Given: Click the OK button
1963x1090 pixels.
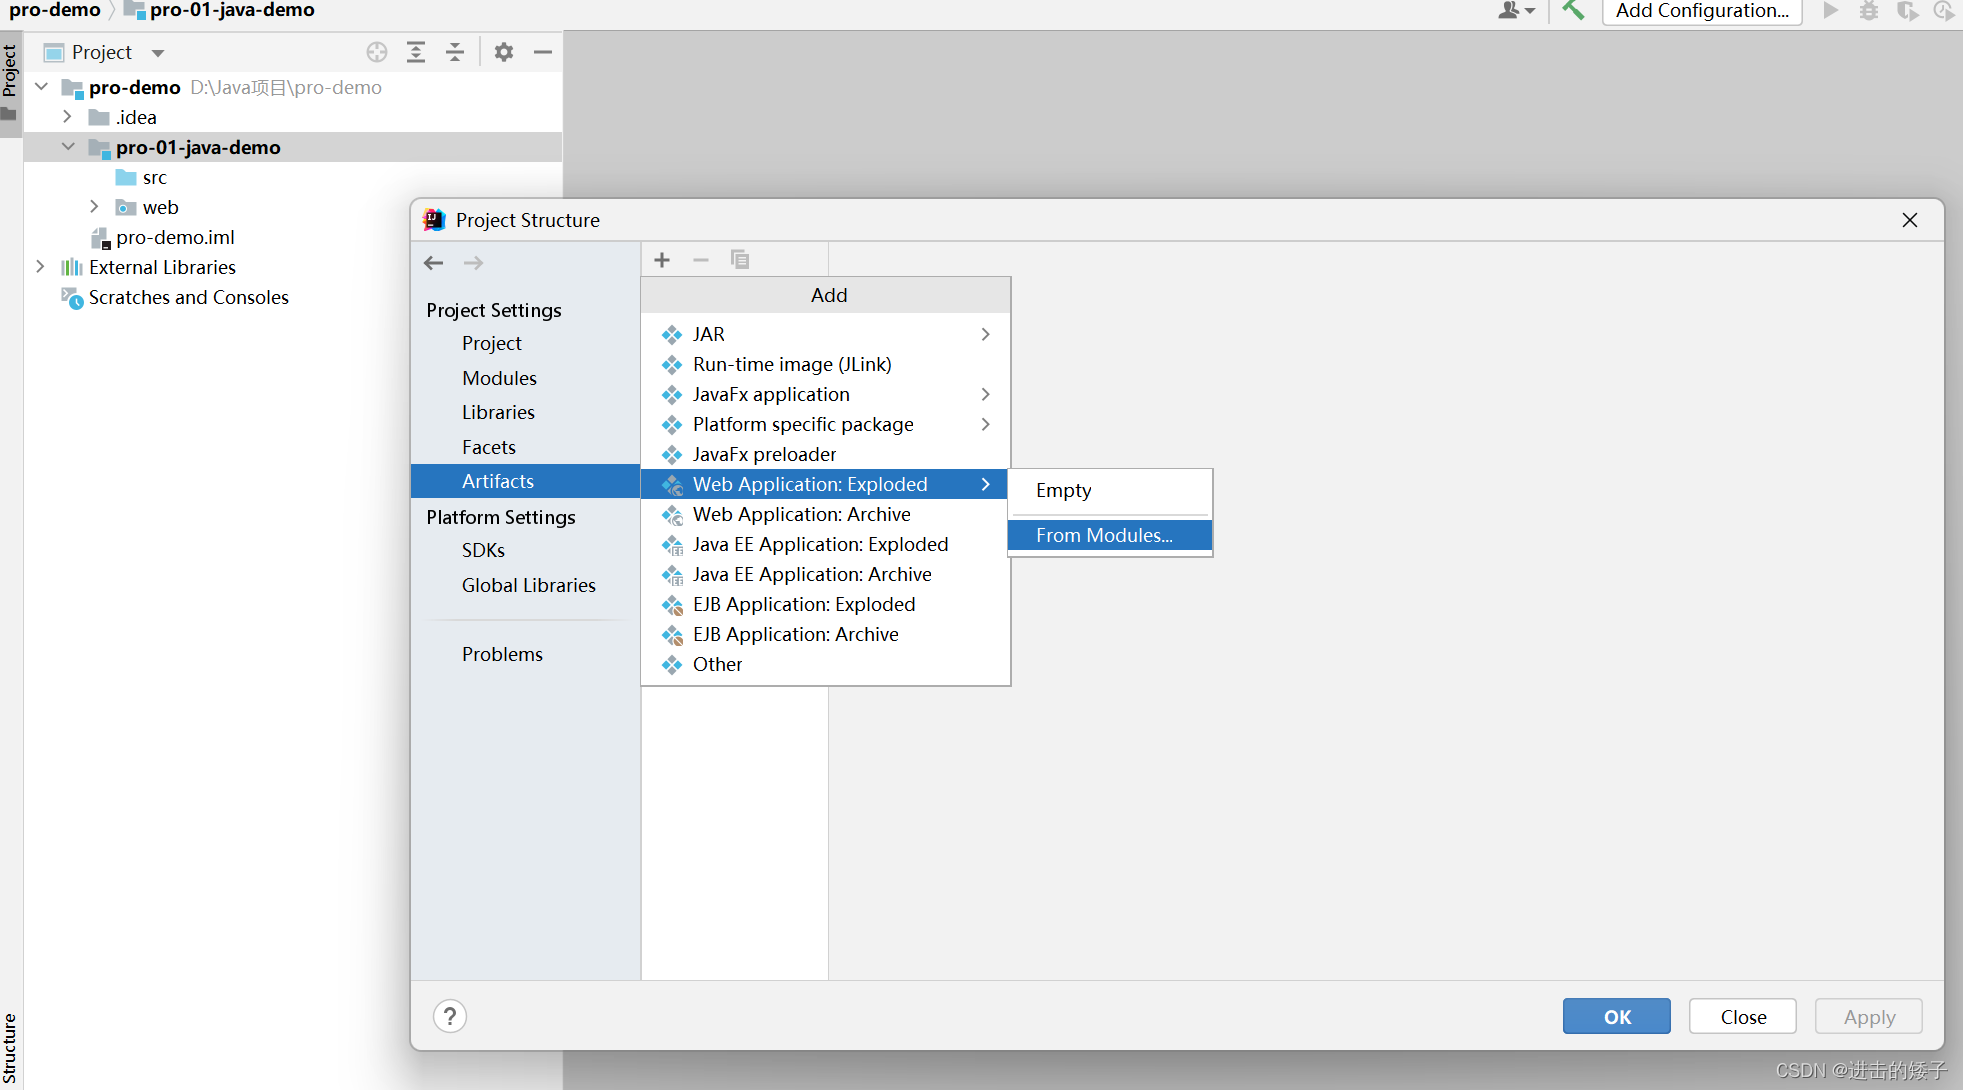Looking at the screenshot, I should click(x=1616, y=1016).
